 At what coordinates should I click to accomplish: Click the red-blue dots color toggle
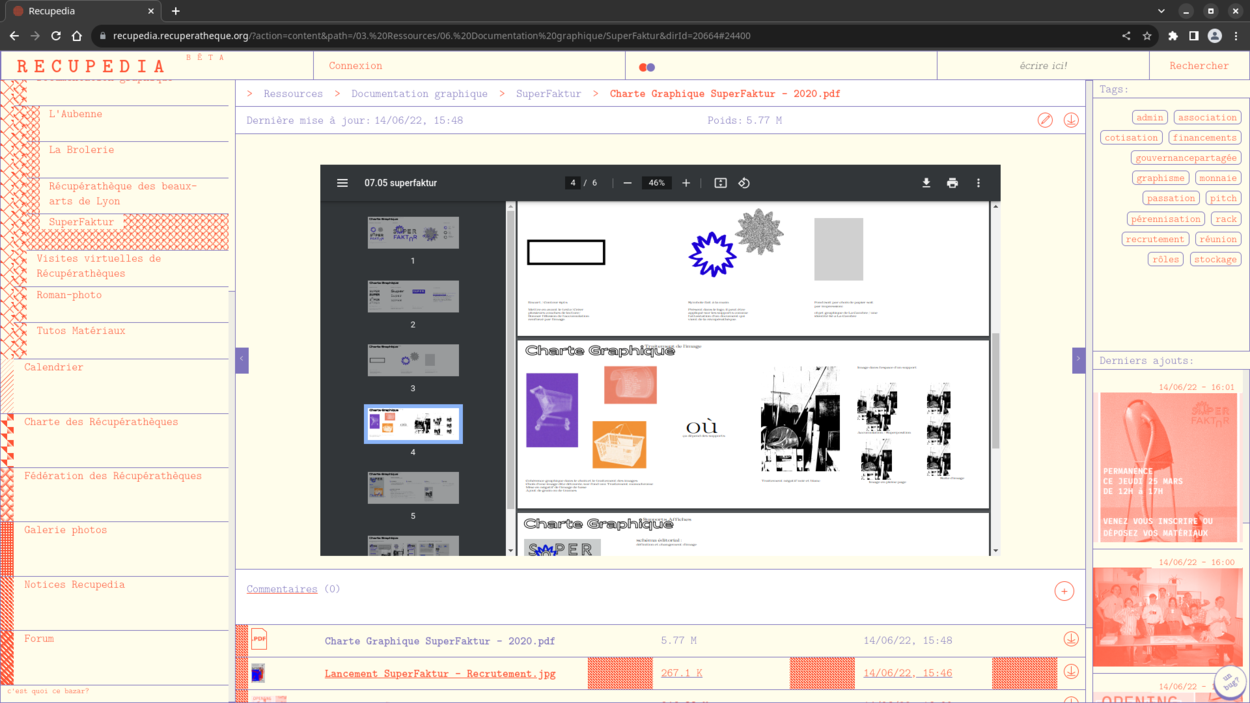pyautogui.click(x=647, y=67)
